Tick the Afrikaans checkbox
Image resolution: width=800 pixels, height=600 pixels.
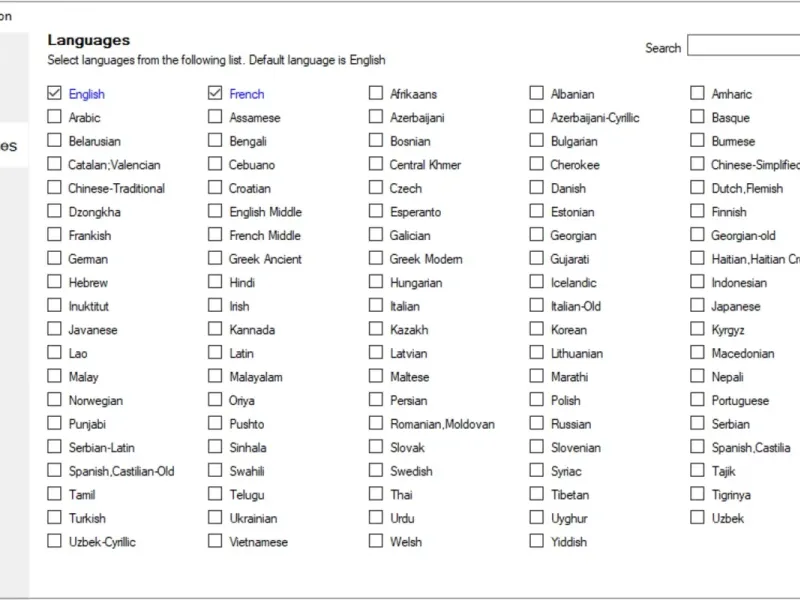click(x=376, y=94)
